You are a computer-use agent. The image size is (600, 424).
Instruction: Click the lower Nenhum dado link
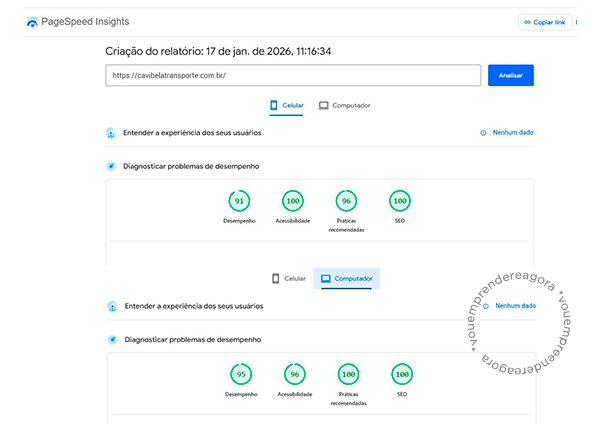[x=515, y=306]
